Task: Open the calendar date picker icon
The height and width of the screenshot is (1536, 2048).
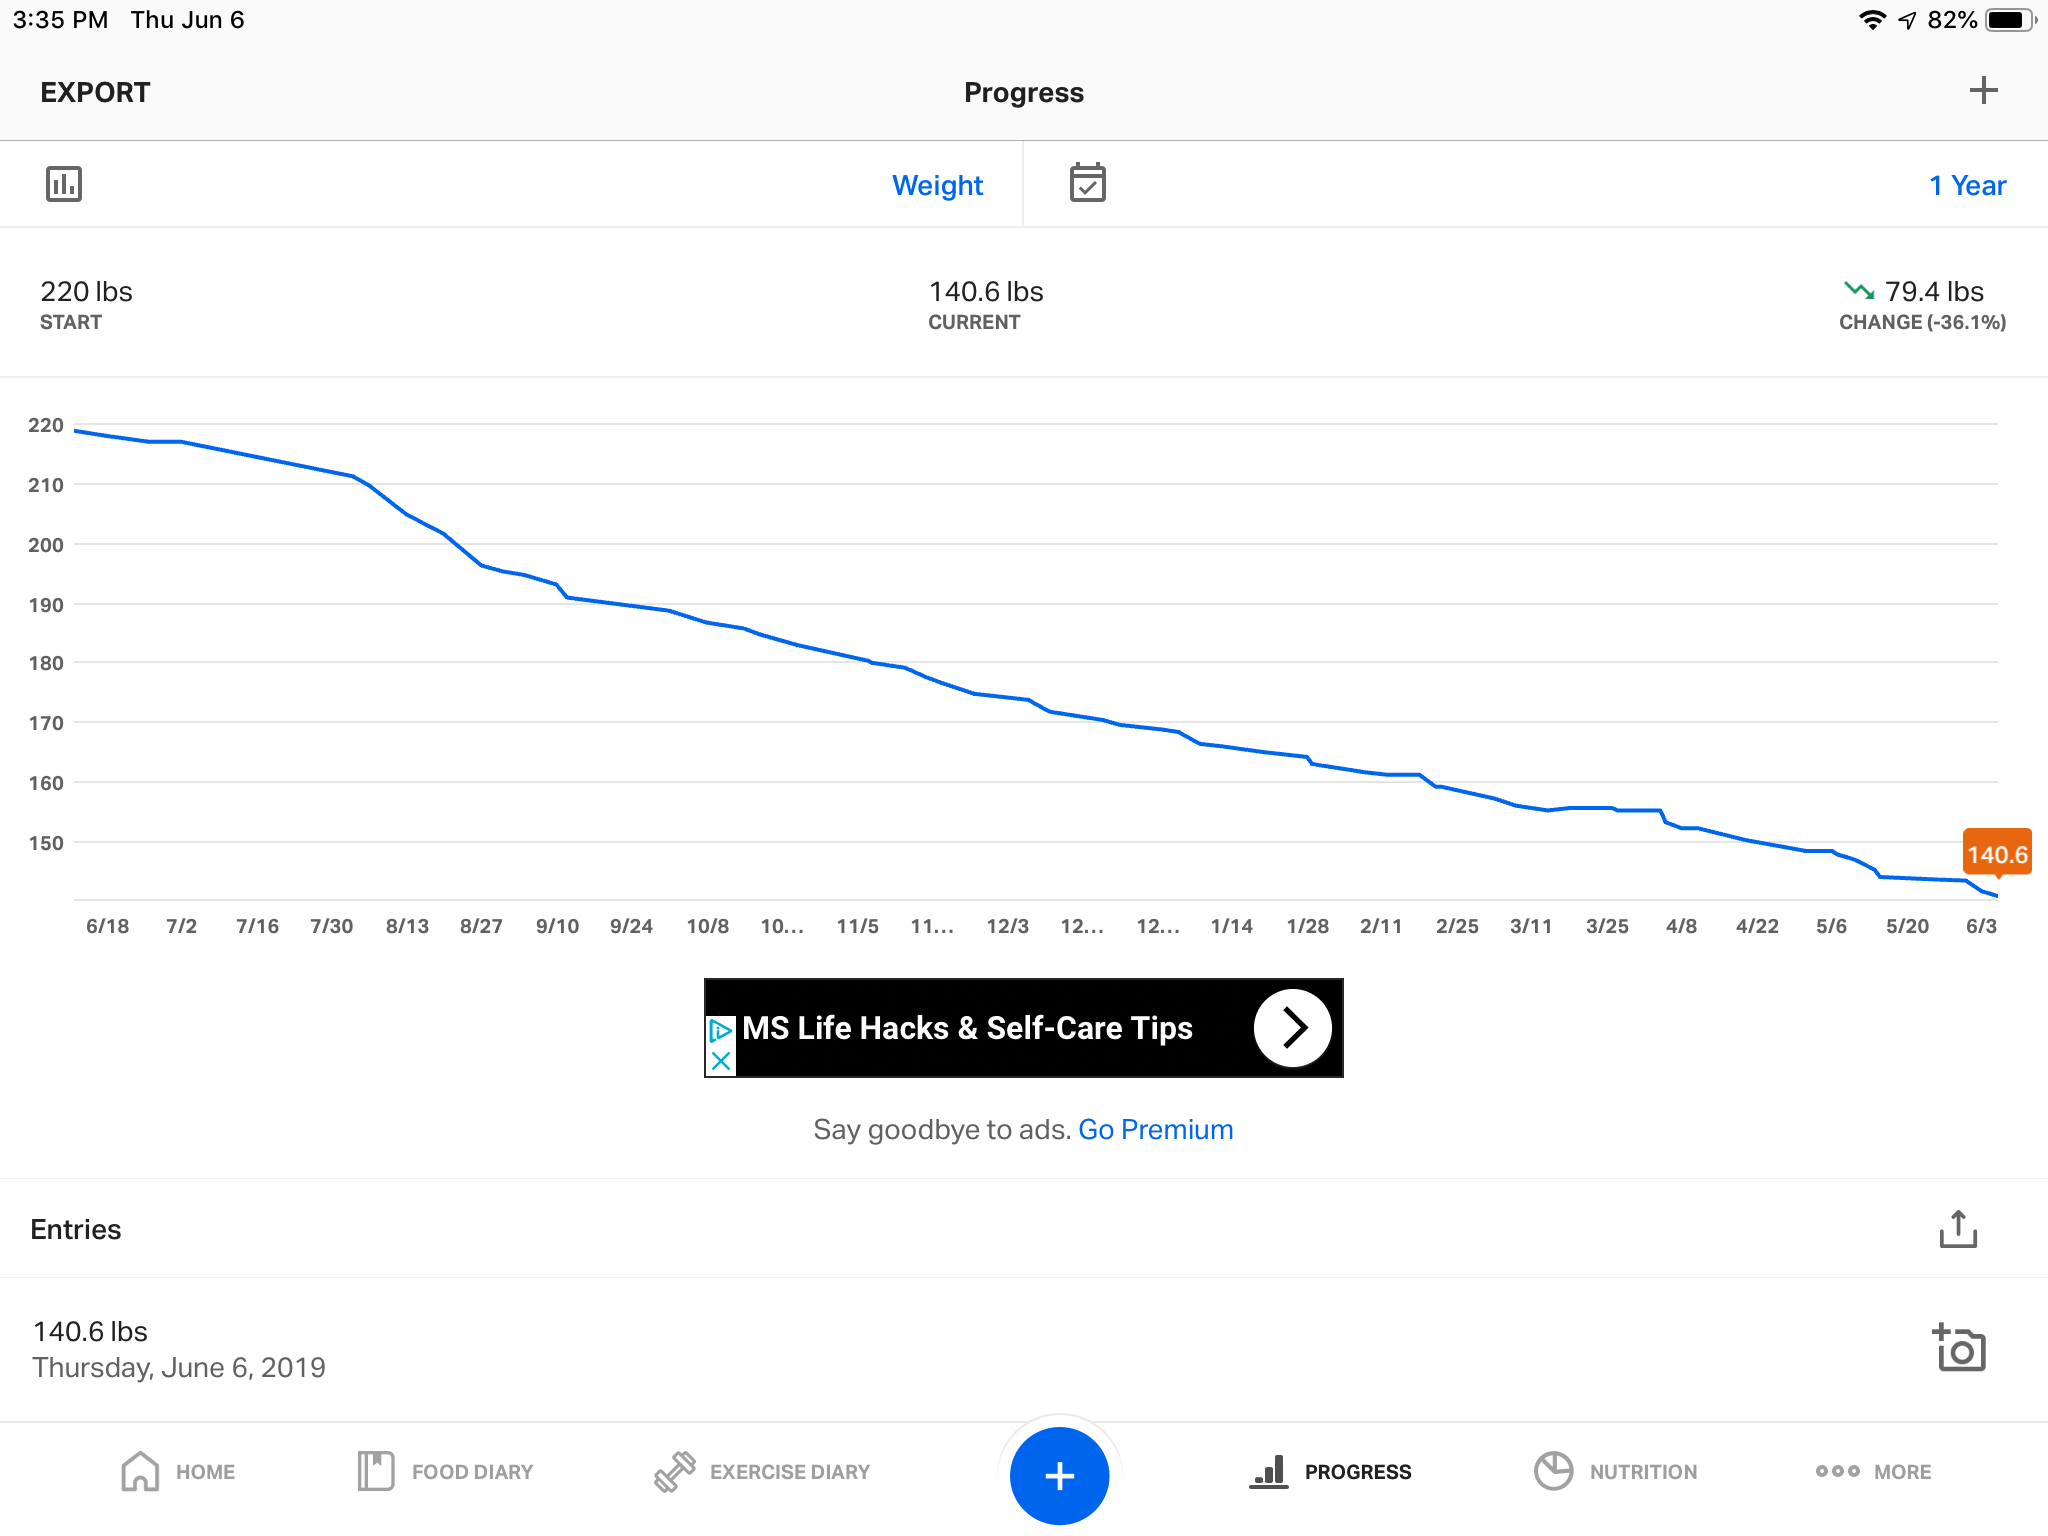Action: pyautogui.click(x=1087, y=183)
